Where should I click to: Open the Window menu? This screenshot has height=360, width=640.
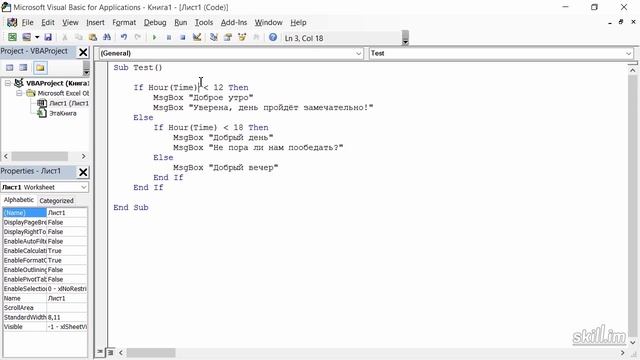[x=269, y=22]
